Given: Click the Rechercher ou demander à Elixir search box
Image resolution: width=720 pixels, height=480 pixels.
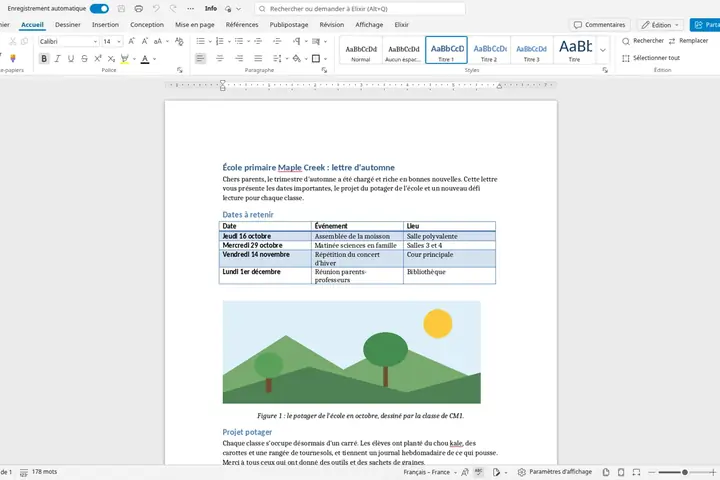Looking at the screenshot, I should [x=360, y=9].
